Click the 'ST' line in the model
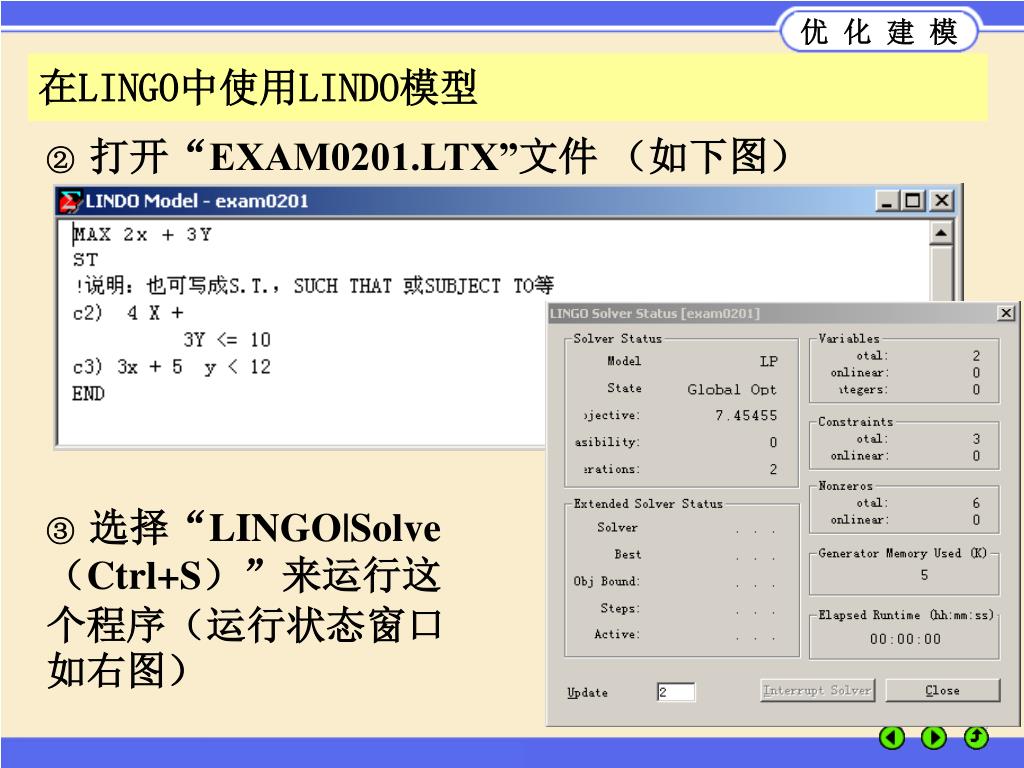The height and width of the screenshot is (768, 1024). [85, 260]
